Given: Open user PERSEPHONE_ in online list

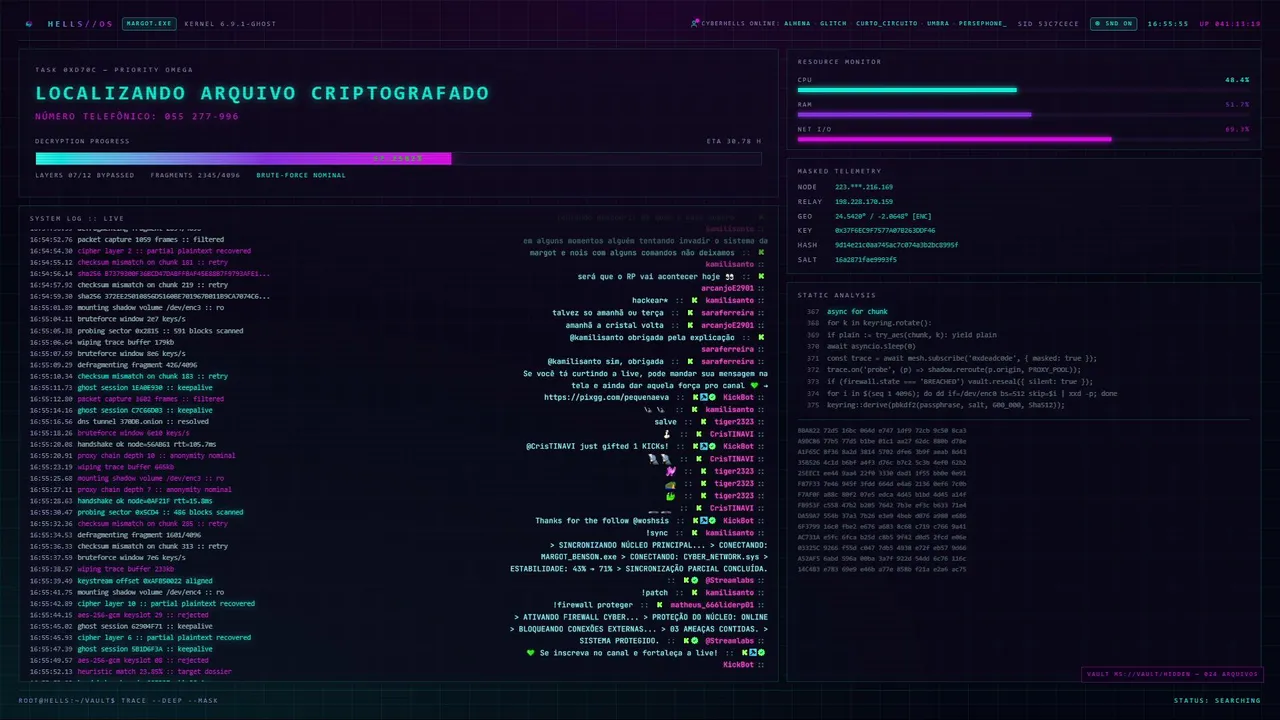Looking at the screenshot, I should click(x=983, y=23).
